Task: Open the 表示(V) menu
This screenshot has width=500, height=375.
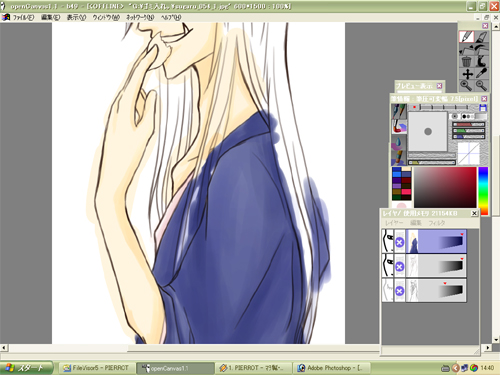Action: tap(76, 17)
